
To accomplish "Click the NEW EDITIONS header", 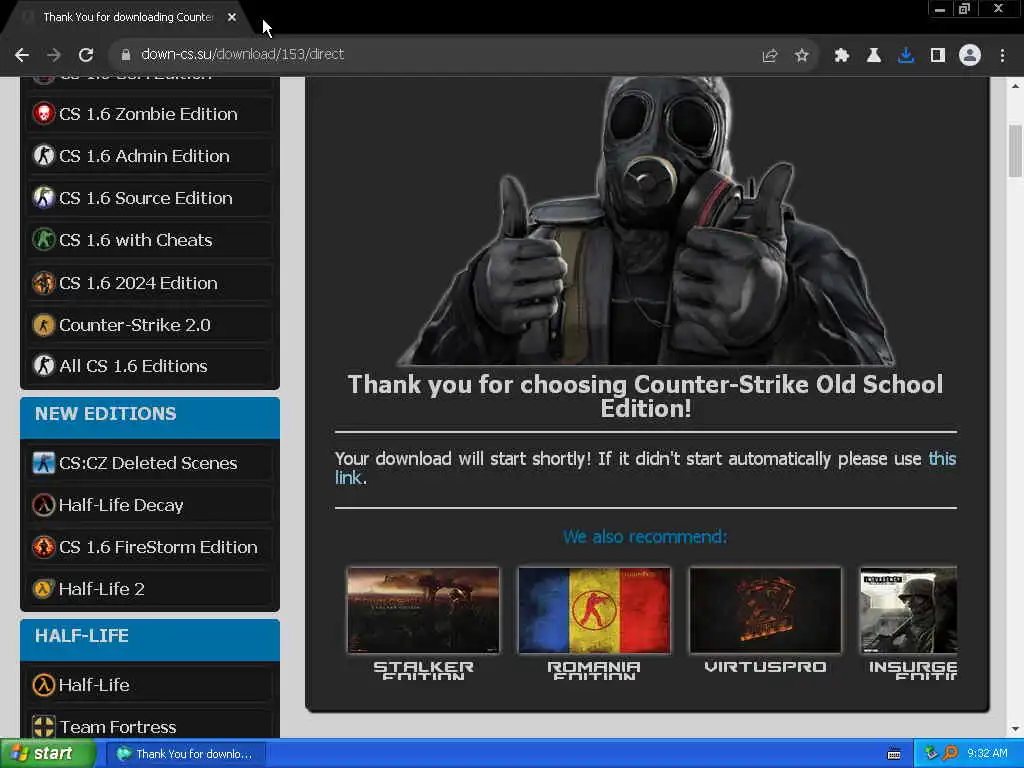I will (150, 417).
